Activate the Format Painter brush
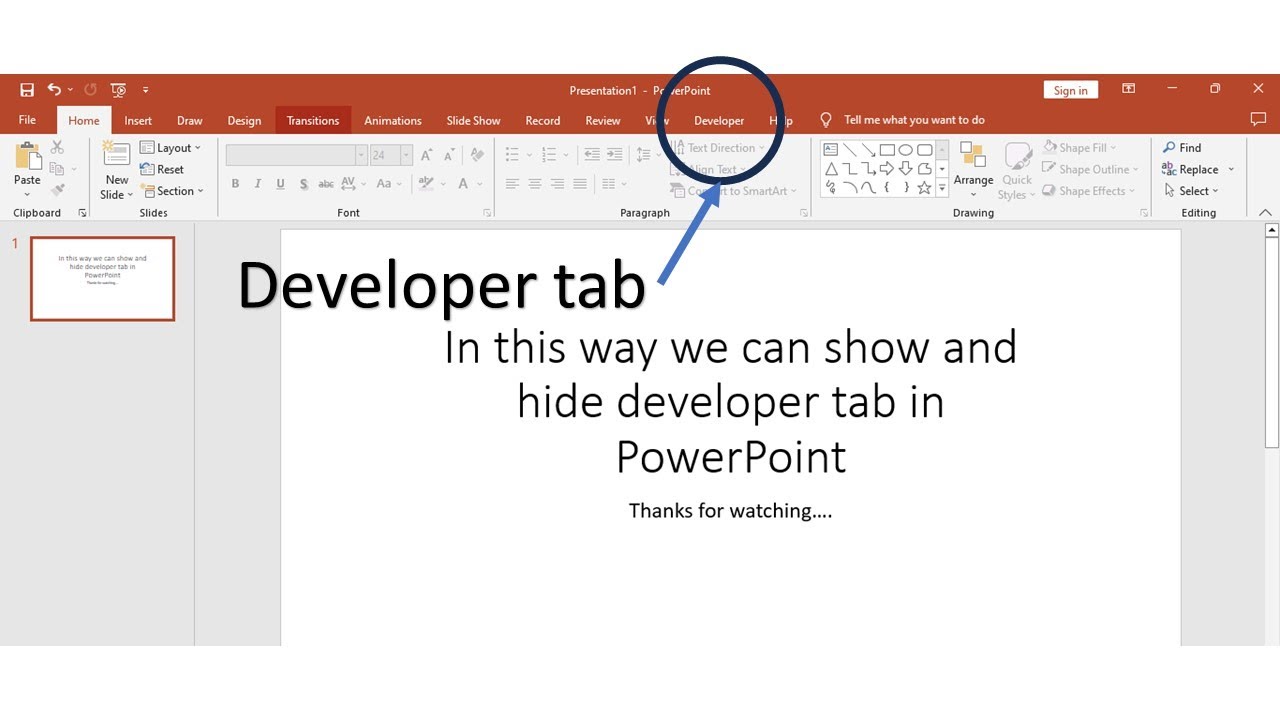Image resolution: width=1280 pixels, height=720 pixels. 57,190
